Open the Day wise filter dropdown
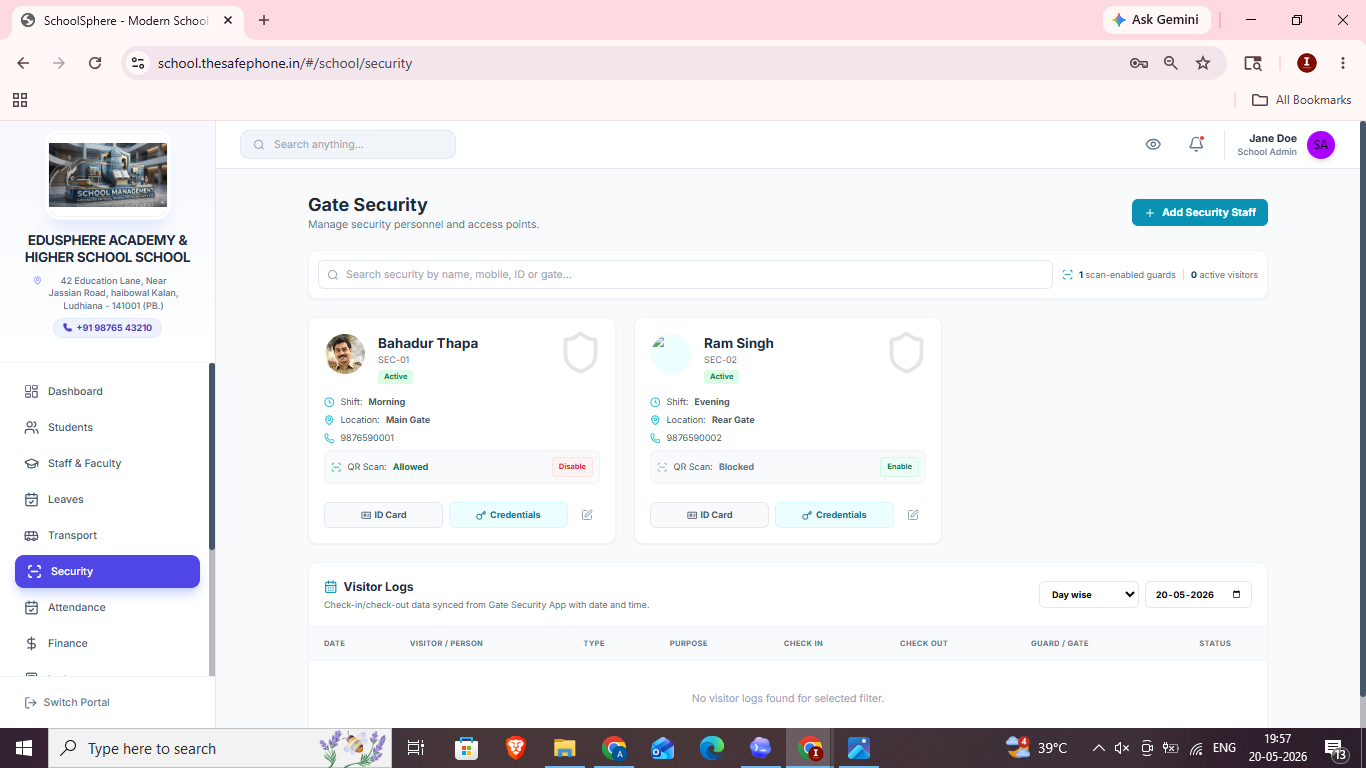The width and height of the screenshot is (1366, 768). click(x=1089, y=594)
